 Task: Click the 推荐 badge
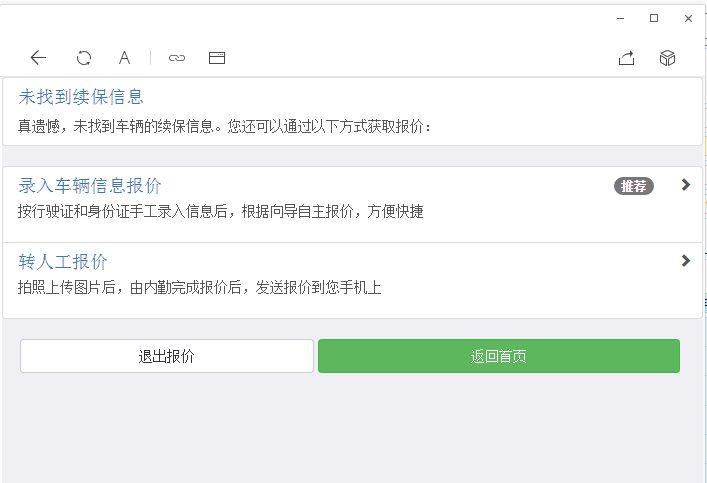pyautogui.click(x=633, y=186)
